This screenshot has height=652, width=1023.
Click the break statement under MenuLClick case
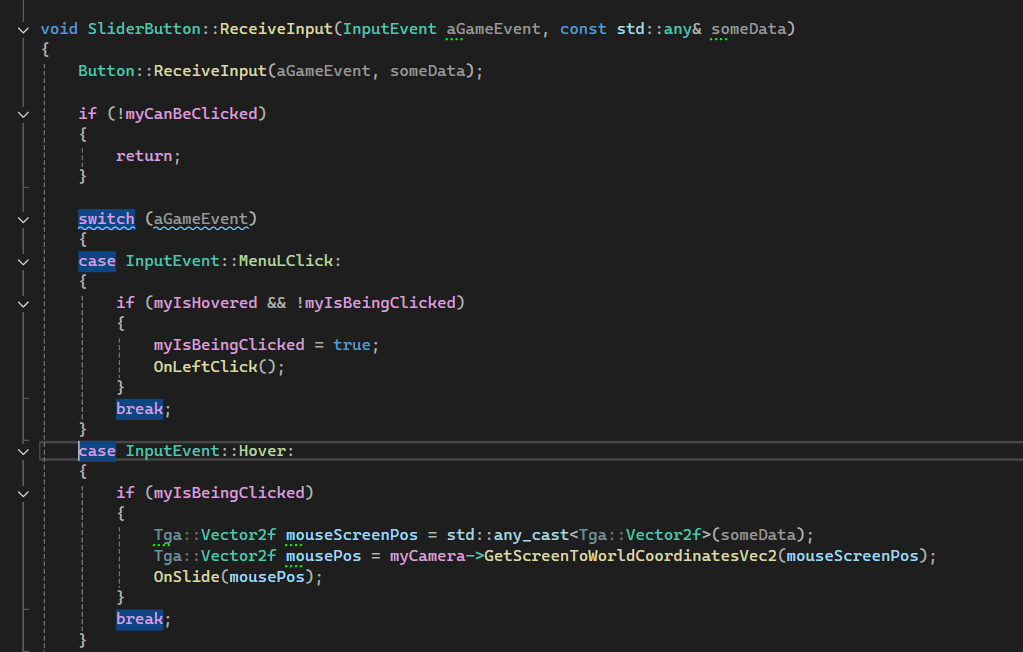(138, 409)
